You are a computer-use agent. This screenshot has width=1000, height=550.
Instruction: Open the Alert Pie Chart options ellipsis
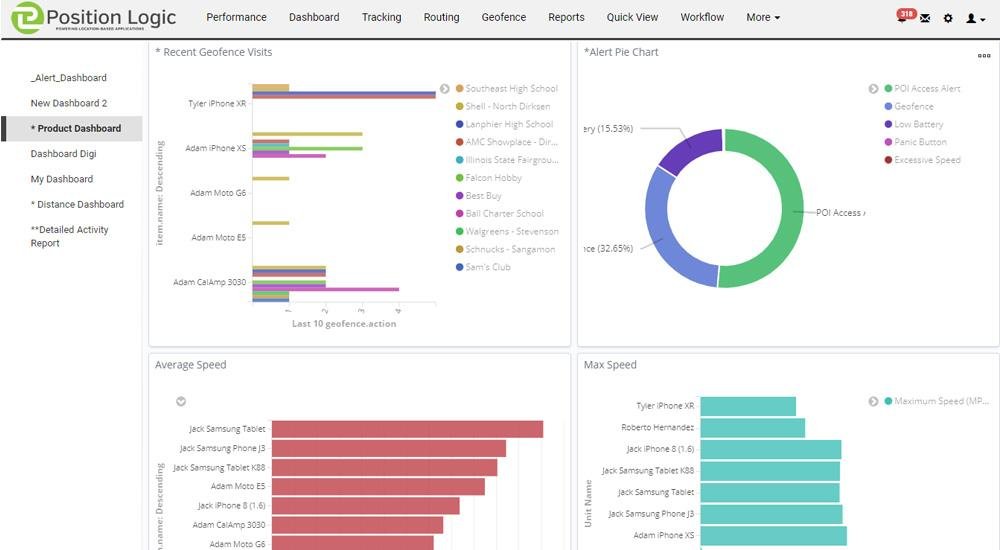[984, 56]
